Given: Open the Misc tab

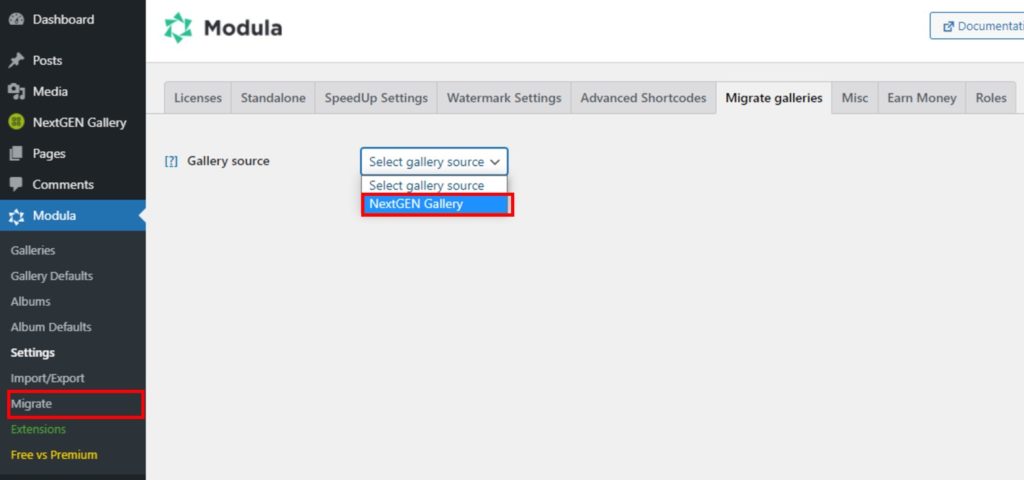Looking at the screenshot, I should click(855, 98).
